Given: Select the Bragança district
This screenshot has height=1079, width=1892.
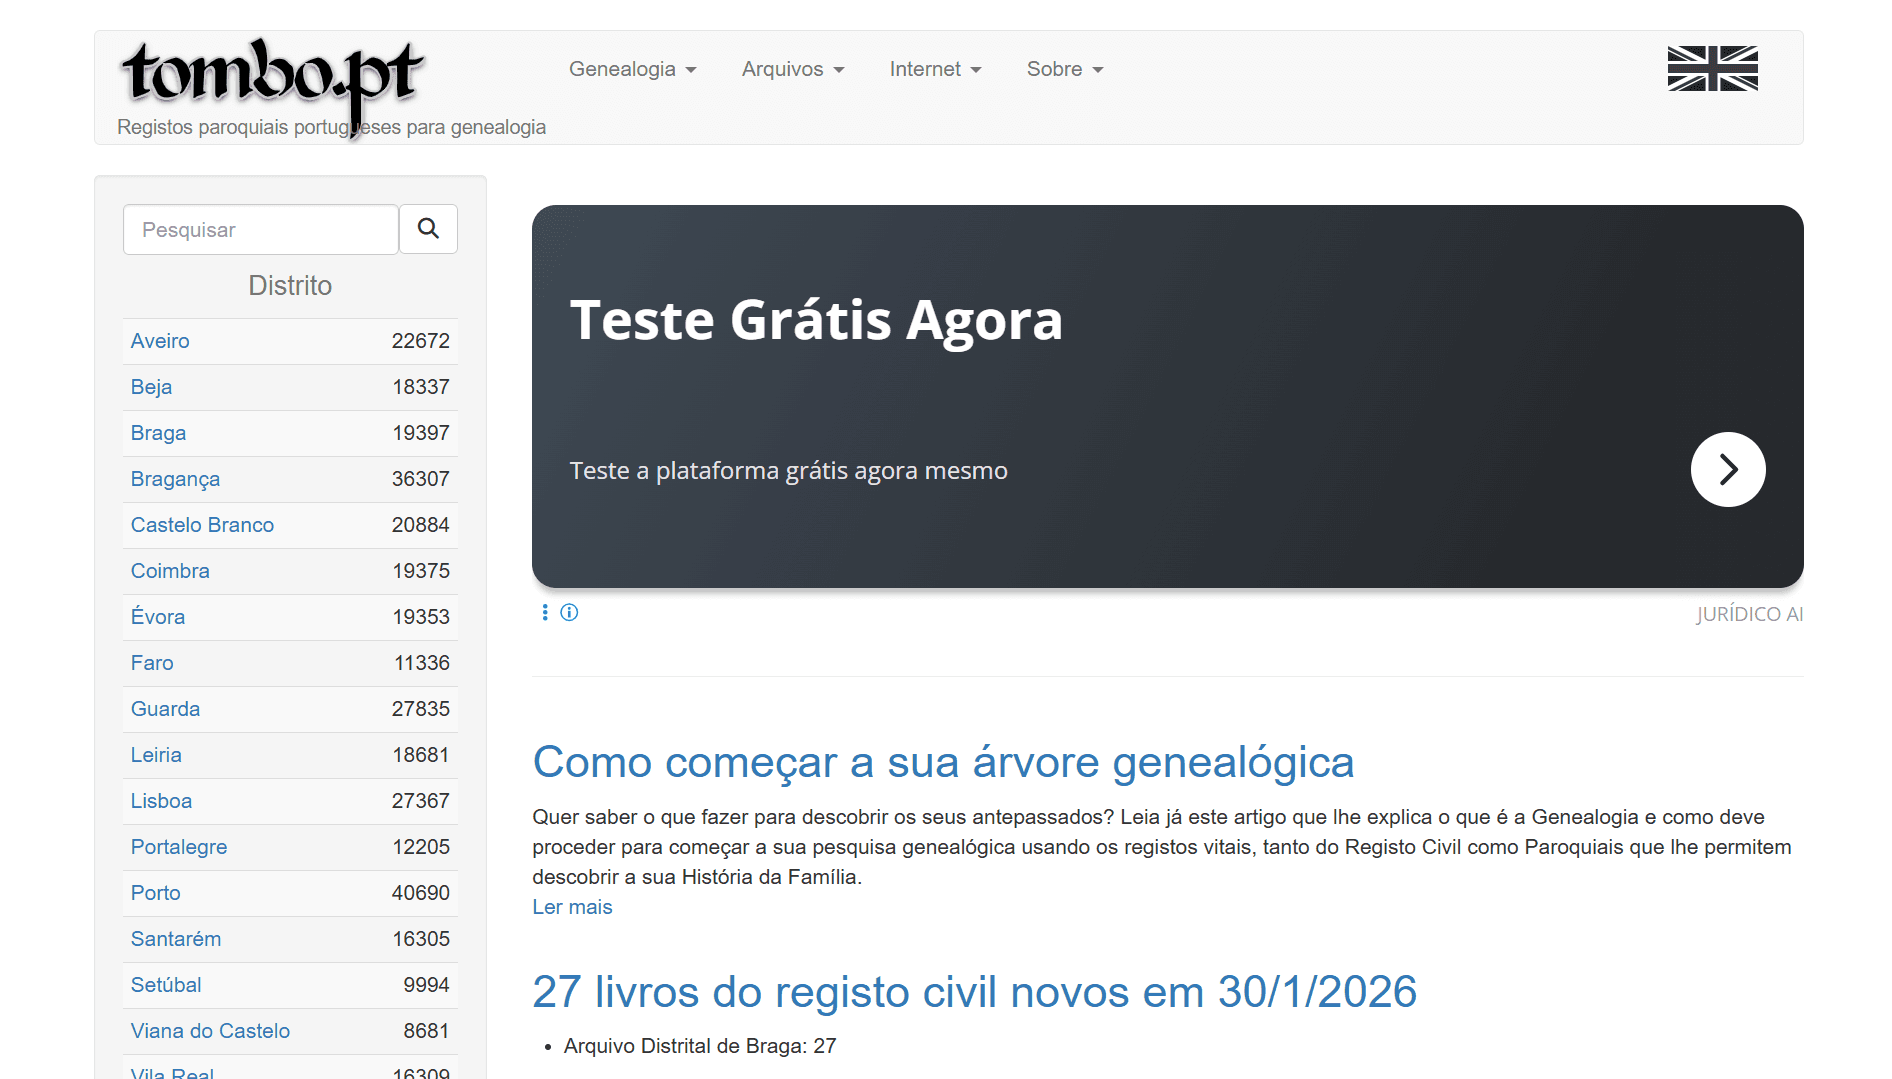Looking at the screenshot, I should coord(175,479).
